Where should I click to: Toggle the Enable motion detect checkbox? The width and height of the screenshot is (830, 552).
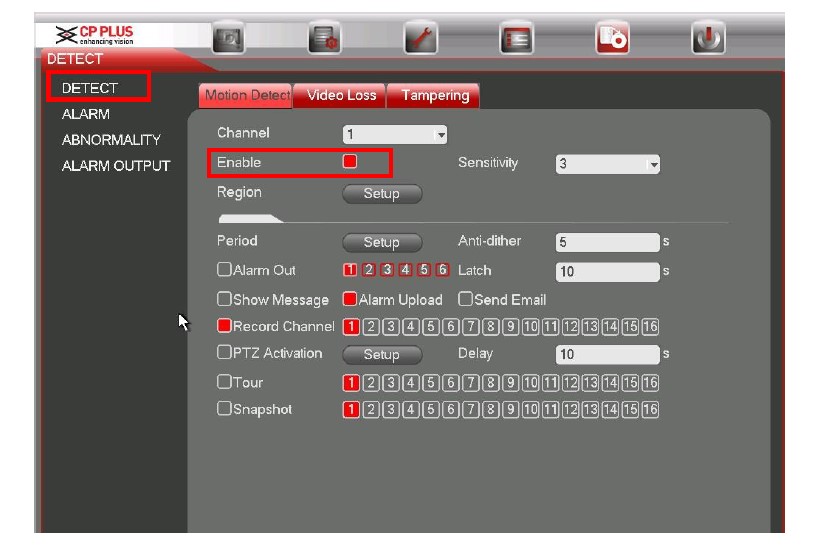[350, 161]
